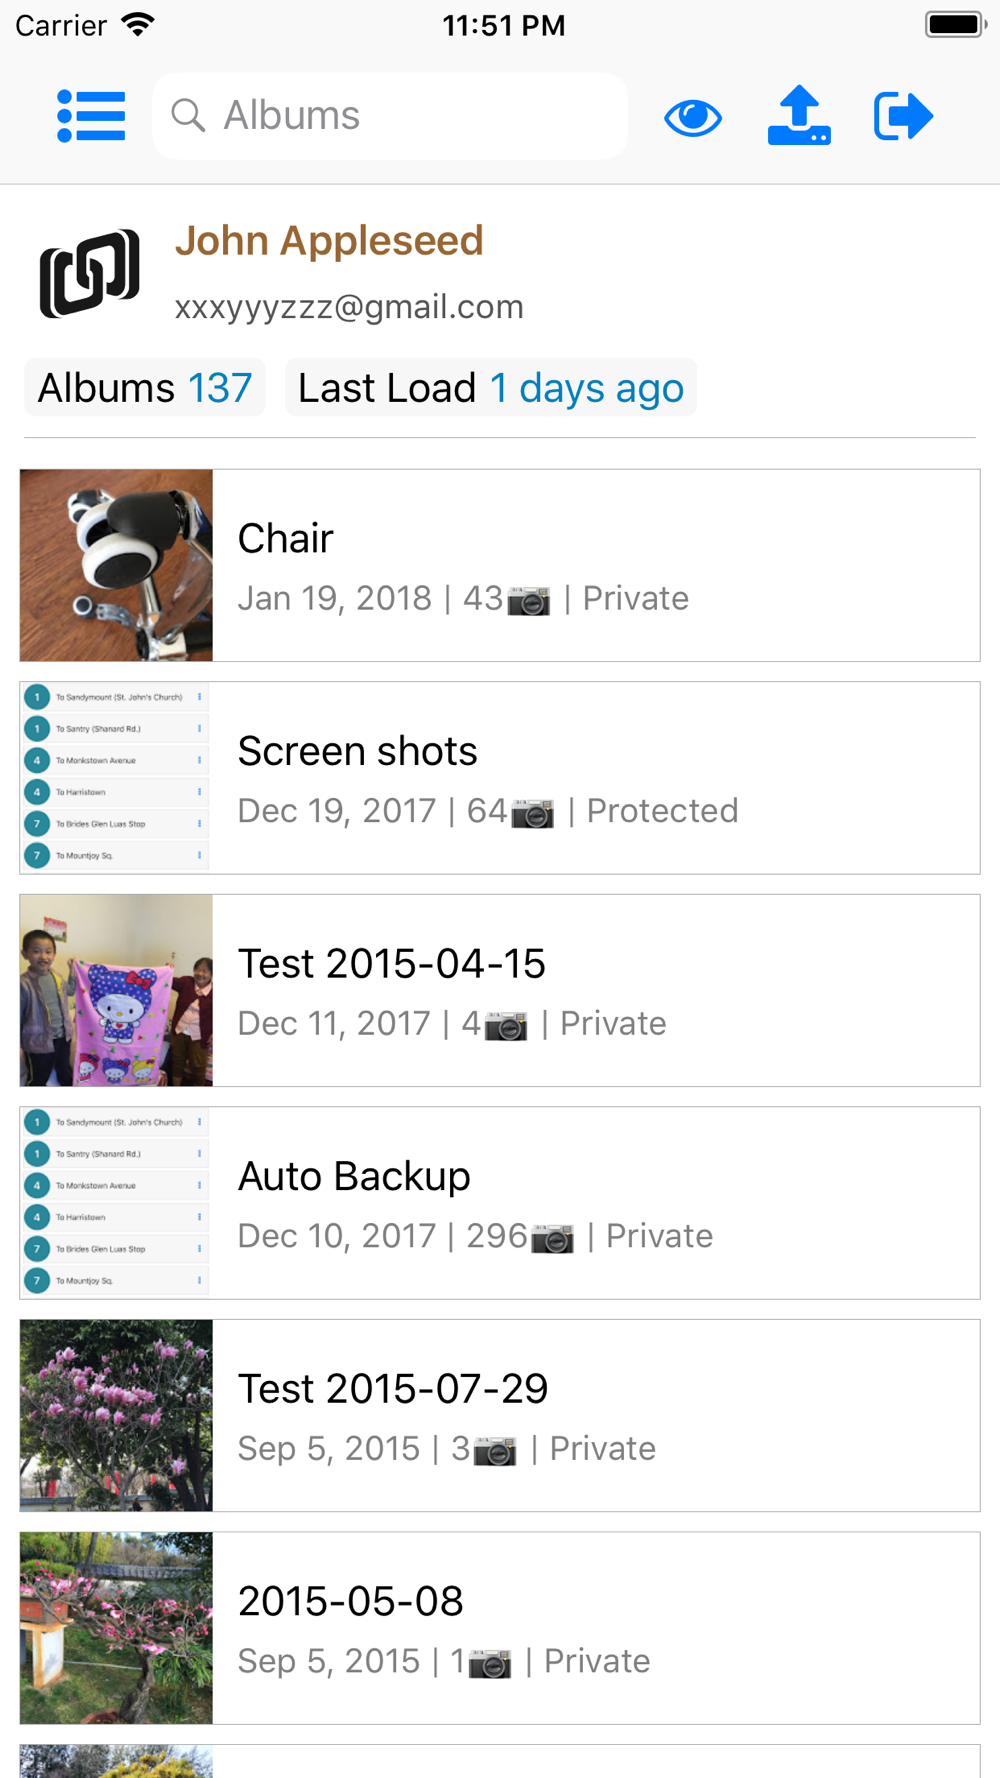Tap the sign-out arrow icon

coord(904,116)
